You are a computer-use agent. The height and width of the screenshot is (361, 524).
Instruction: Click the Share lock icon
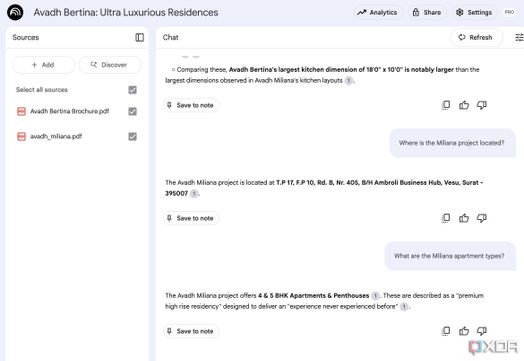(416, 12)
